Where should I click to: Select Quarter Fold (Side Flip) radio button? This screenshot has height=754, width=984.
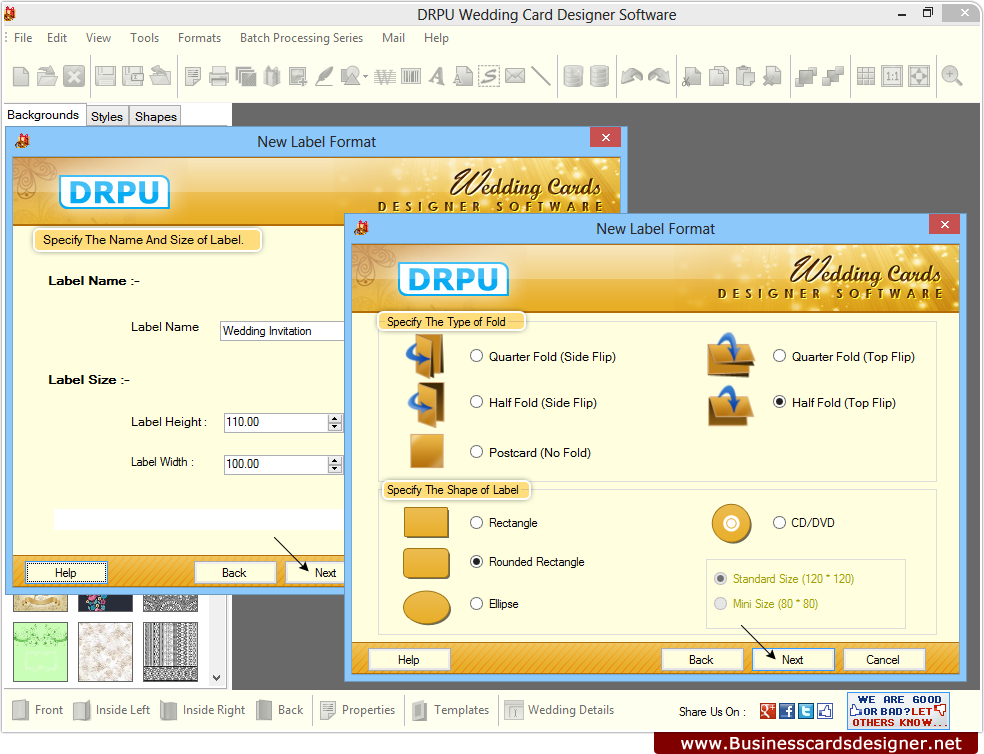(476, 356)
